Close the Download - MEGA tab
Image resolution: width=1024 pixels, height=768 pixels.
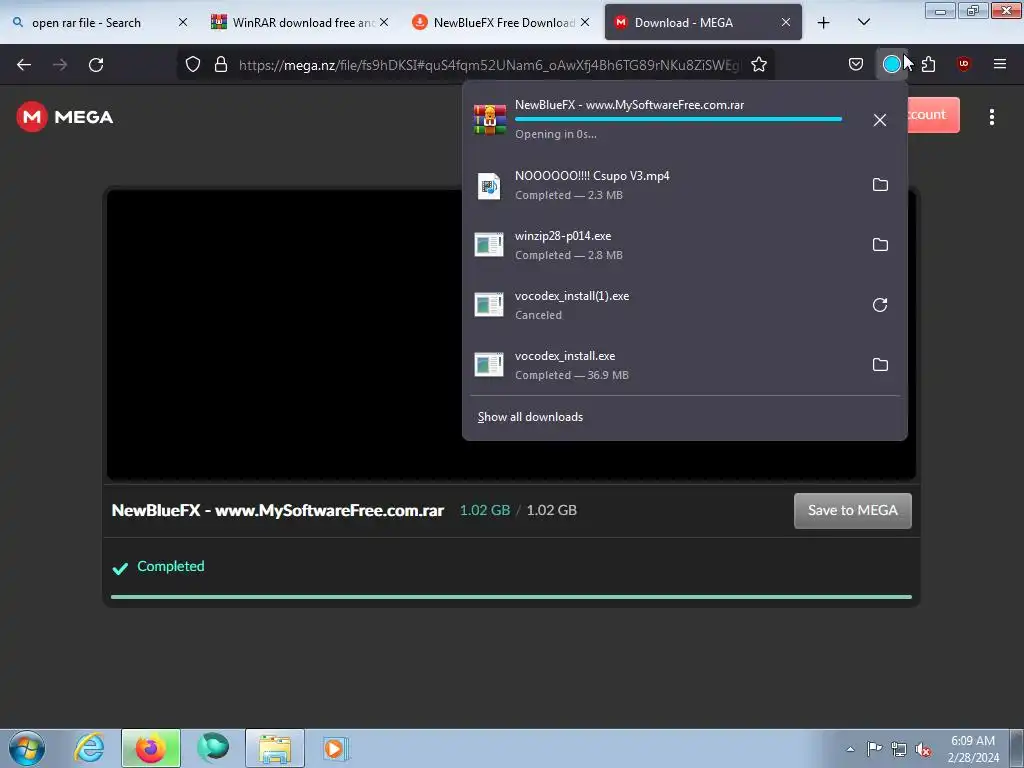coord(786,22)
